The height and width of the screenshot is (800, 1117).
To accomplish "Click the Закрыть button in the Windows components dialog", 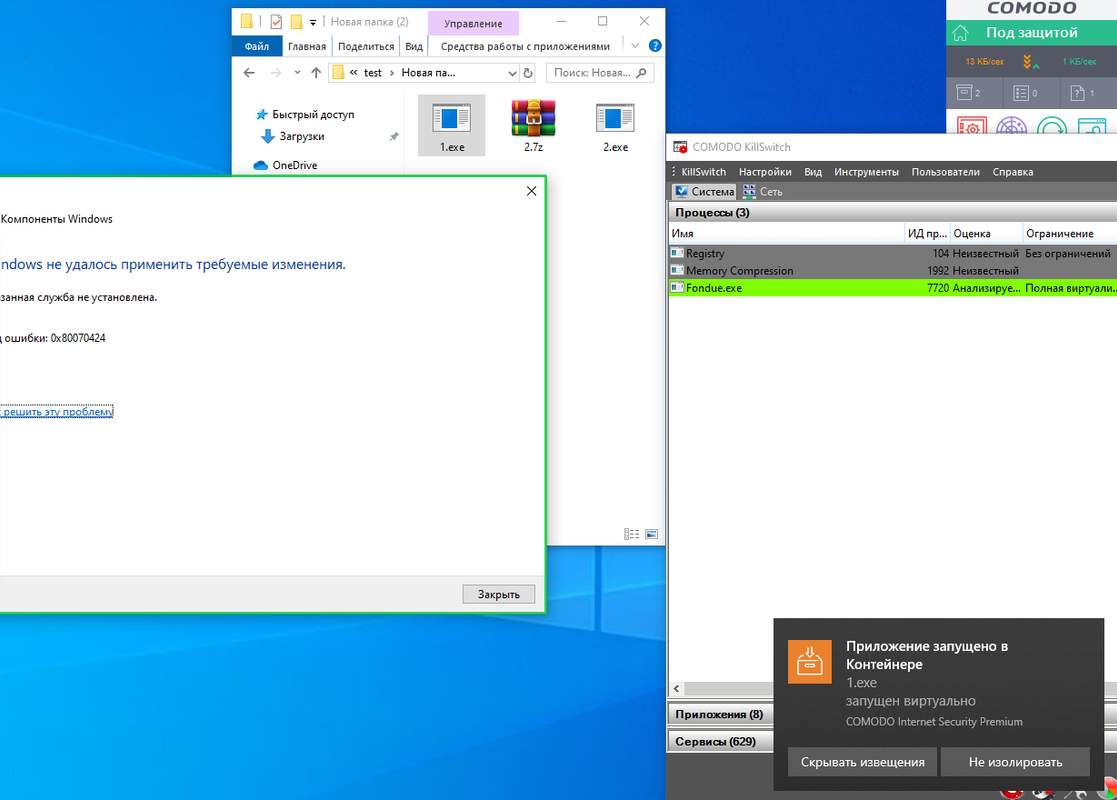I will [498, 593].
